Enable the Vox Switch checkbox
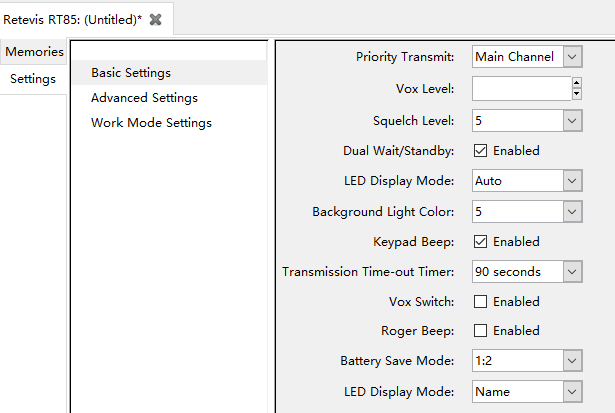 tap(480, 302)
